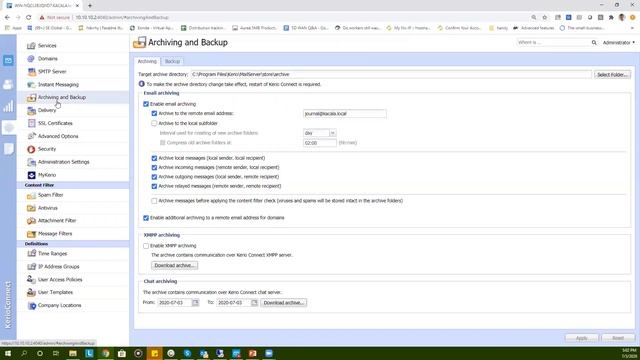Open Administration Settings icon
Screen dimensions: 640x360
pyautogui.click(x=31, y=162)
